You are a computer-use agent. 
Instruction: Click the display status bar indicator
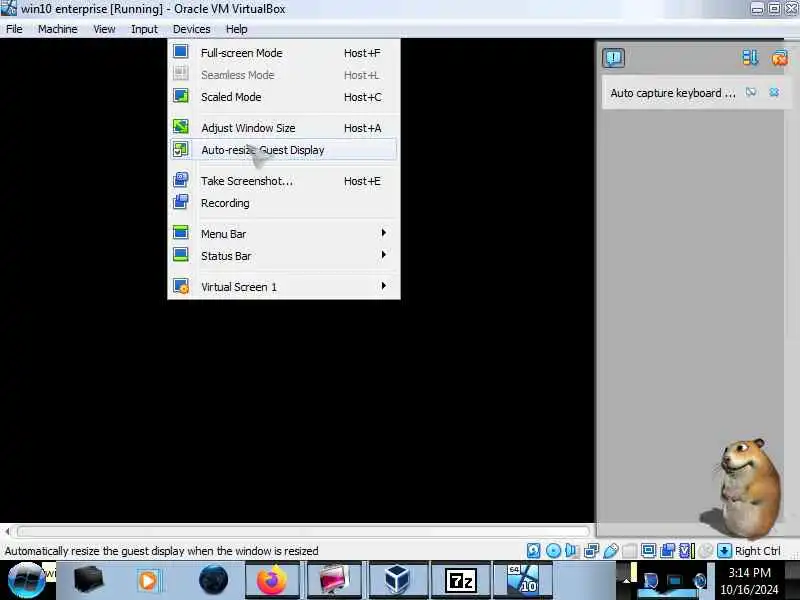[648, 551]
